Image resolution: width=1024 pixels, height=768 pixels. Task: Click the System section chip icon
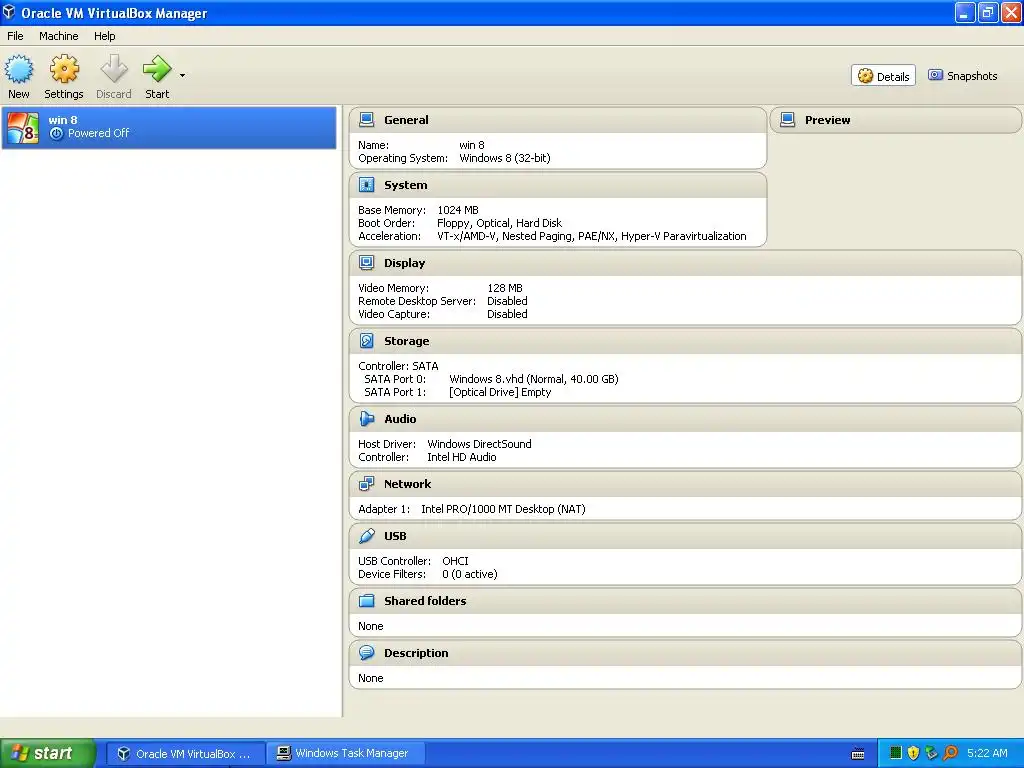pyautogui.click(x=366, y=185)
